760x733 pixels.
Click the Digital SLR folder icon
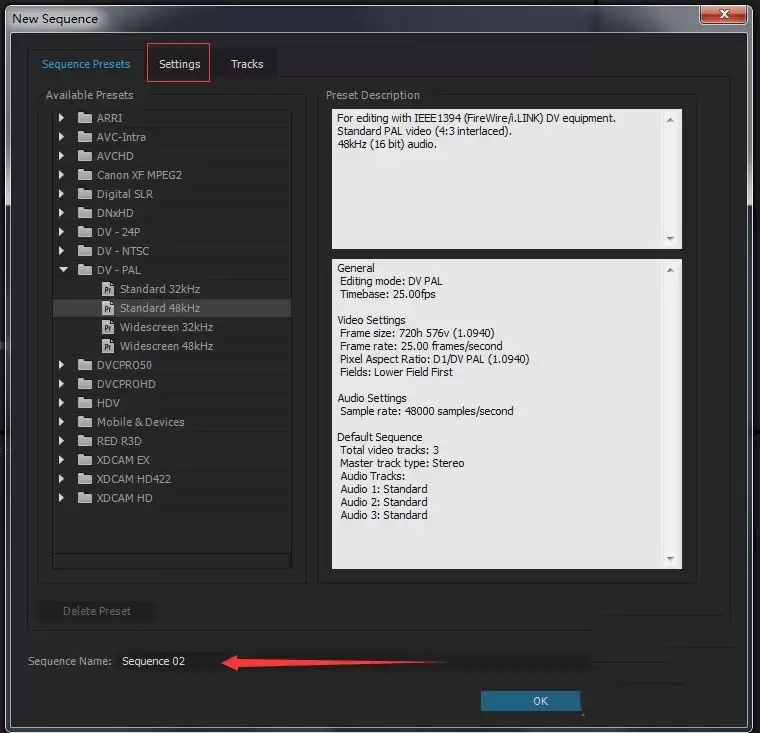(85, 194)
